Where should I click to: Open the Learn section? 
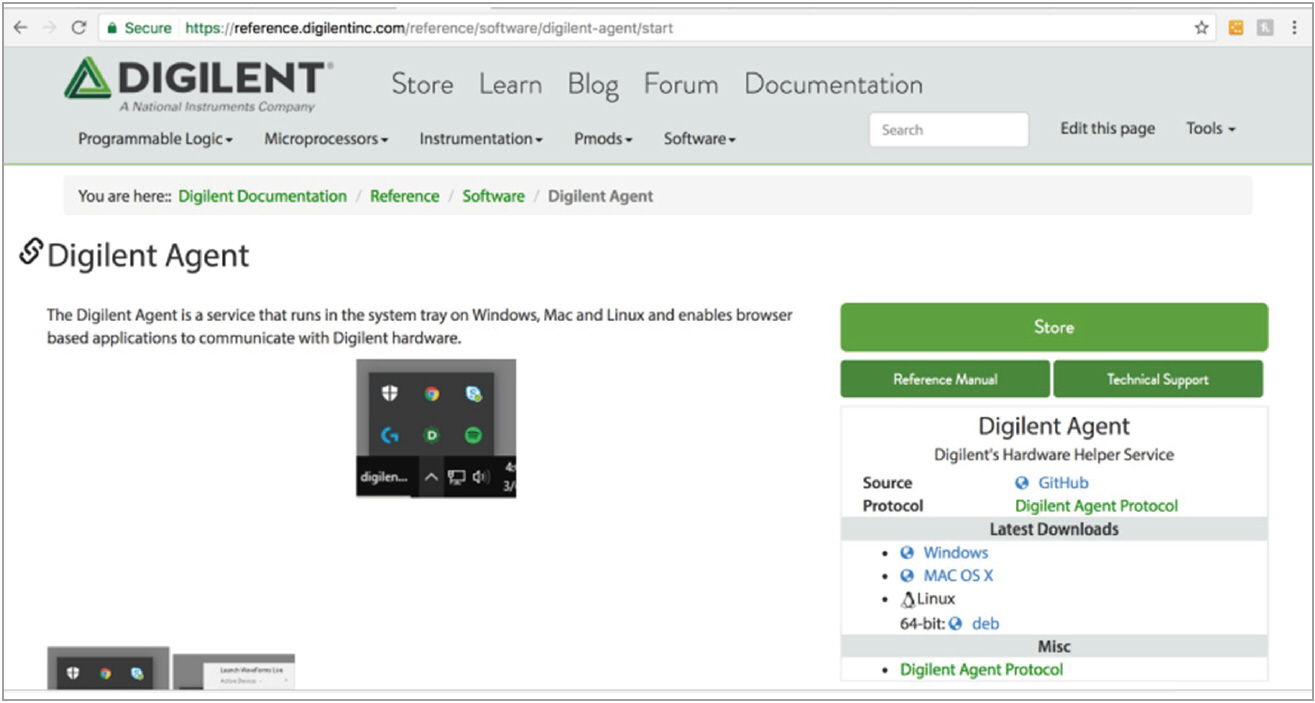(510, 84)
